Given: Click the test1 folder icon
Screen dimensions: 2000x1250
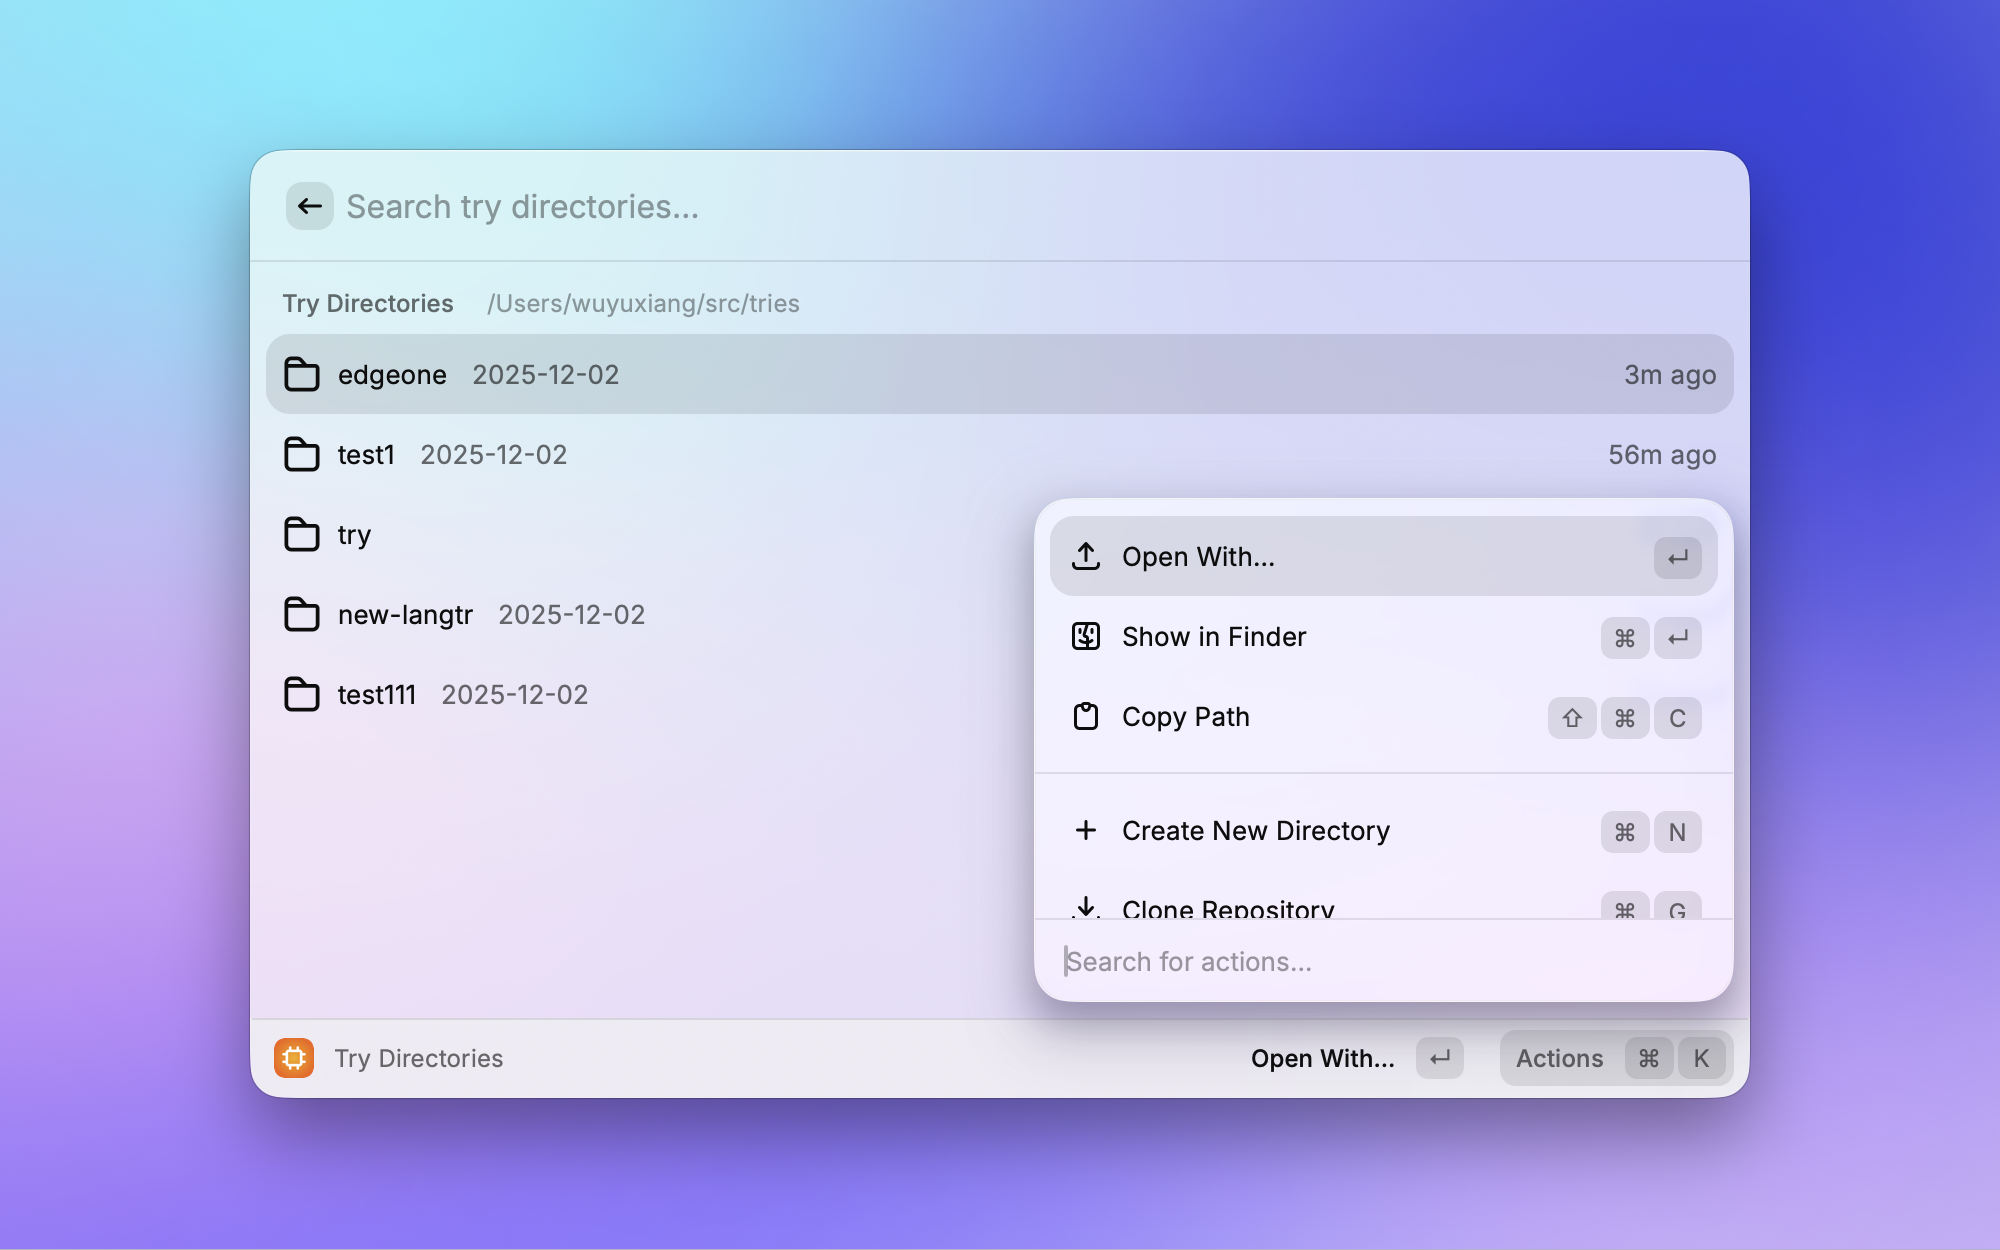Looking at the screenshot, I should [x=301, y=454].
